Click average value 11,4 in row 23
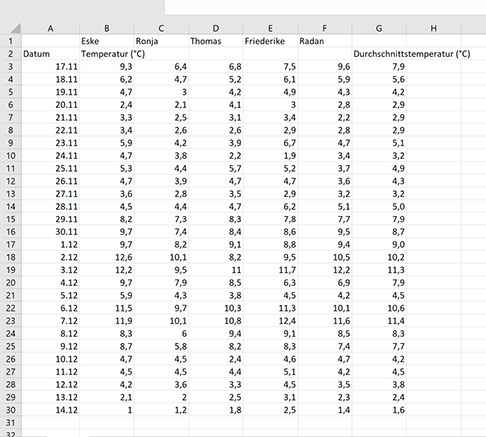The height and width of the screenshot is (437, 486). pos(379,321)
